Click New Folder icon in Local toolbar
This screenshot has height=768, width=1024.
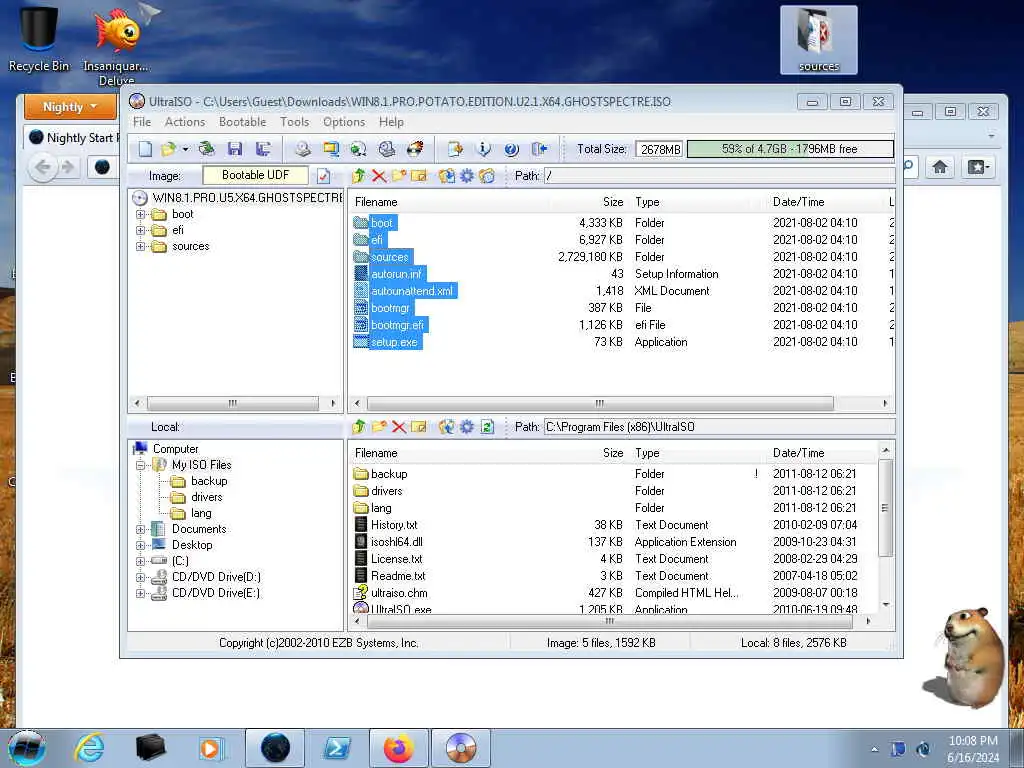[x=379, y=427]
